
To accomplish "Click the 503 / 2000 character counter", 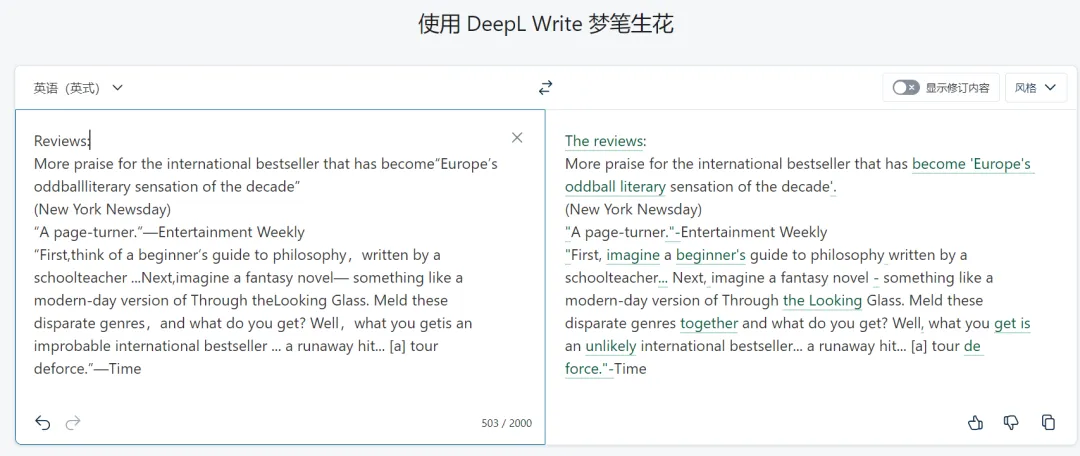I will [506, 423].
